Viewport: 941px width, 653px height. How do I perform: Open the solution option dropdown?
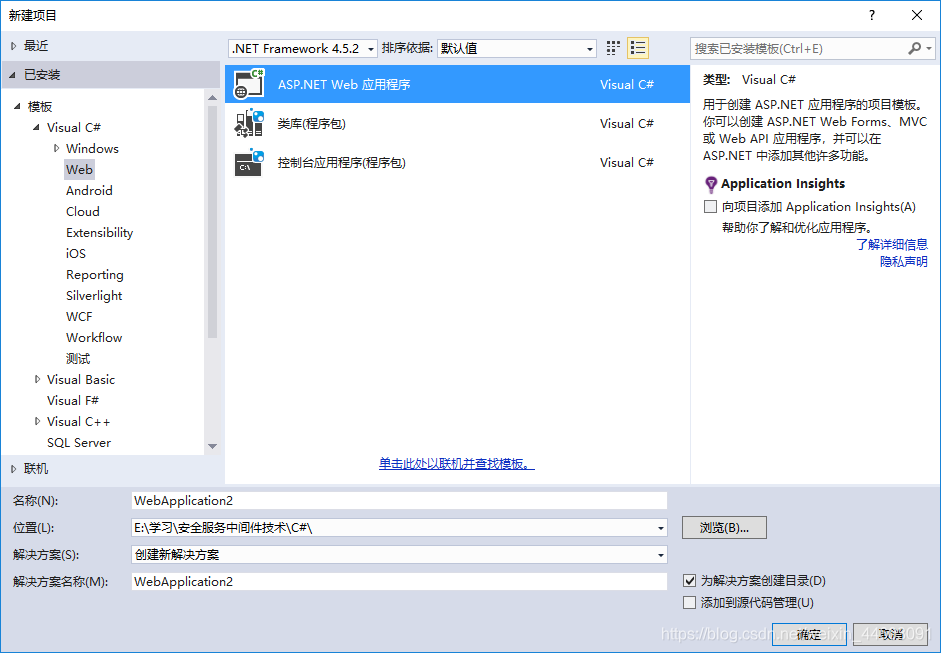pyautogui.click(x=661, y=555)
